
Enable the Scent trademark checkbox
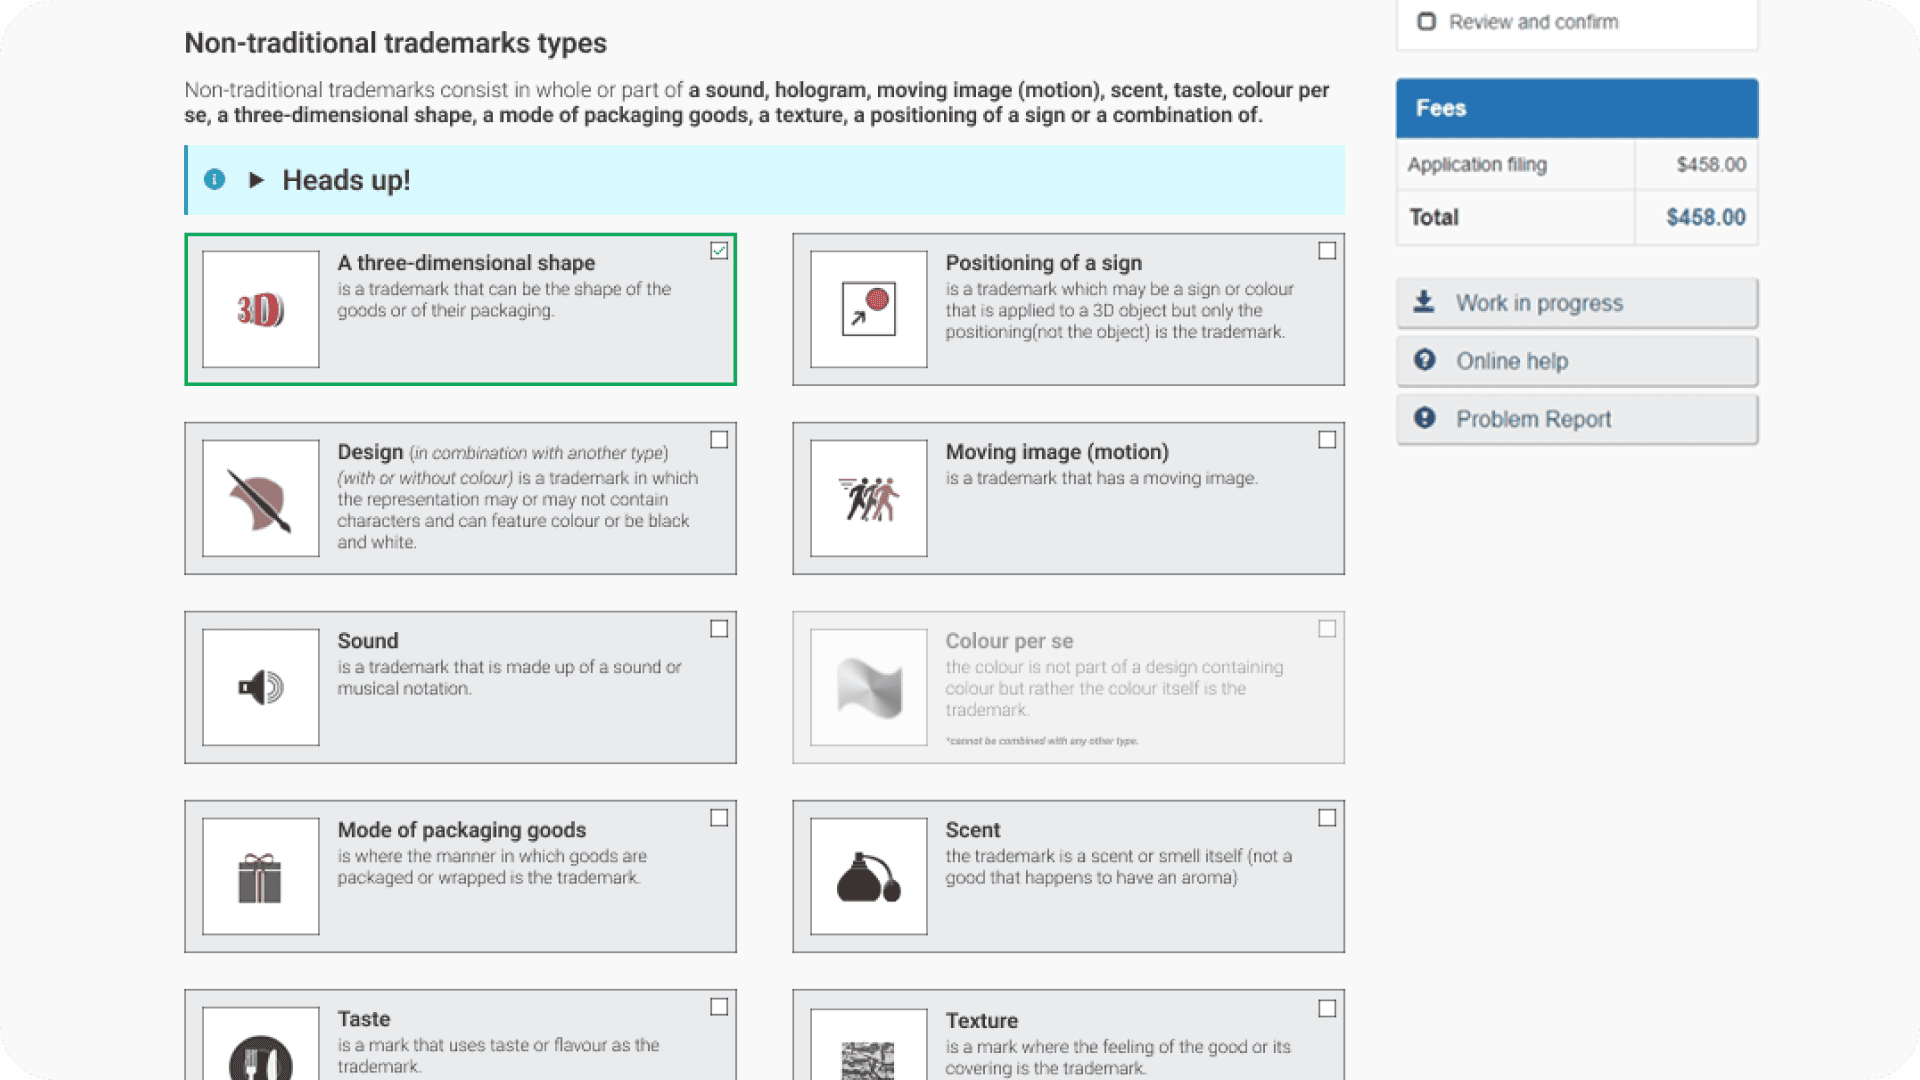coord(1327,818)
